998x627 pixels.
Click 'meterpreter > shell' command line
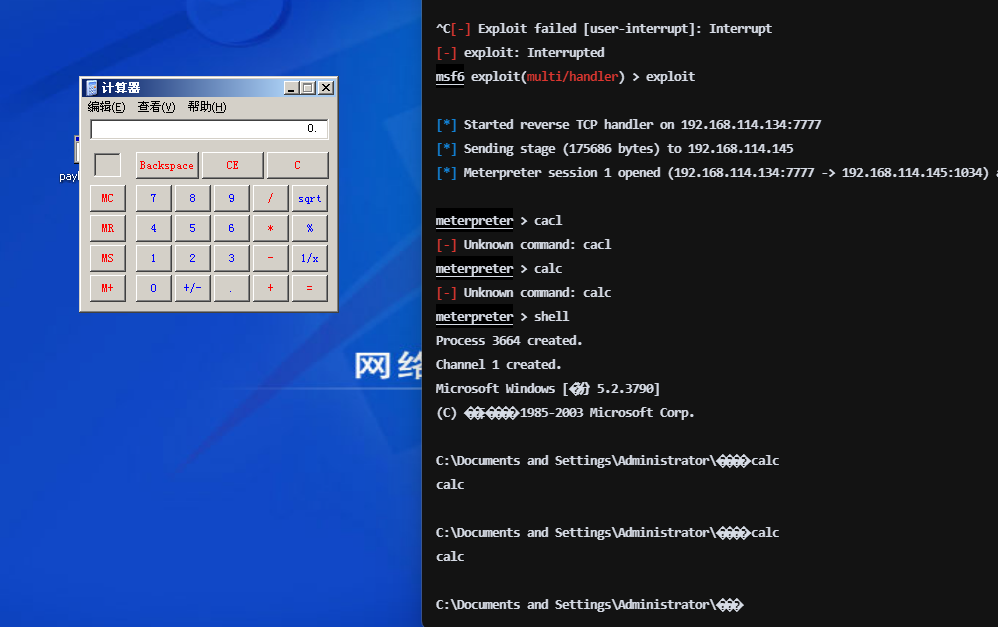(x=503, y=317)
